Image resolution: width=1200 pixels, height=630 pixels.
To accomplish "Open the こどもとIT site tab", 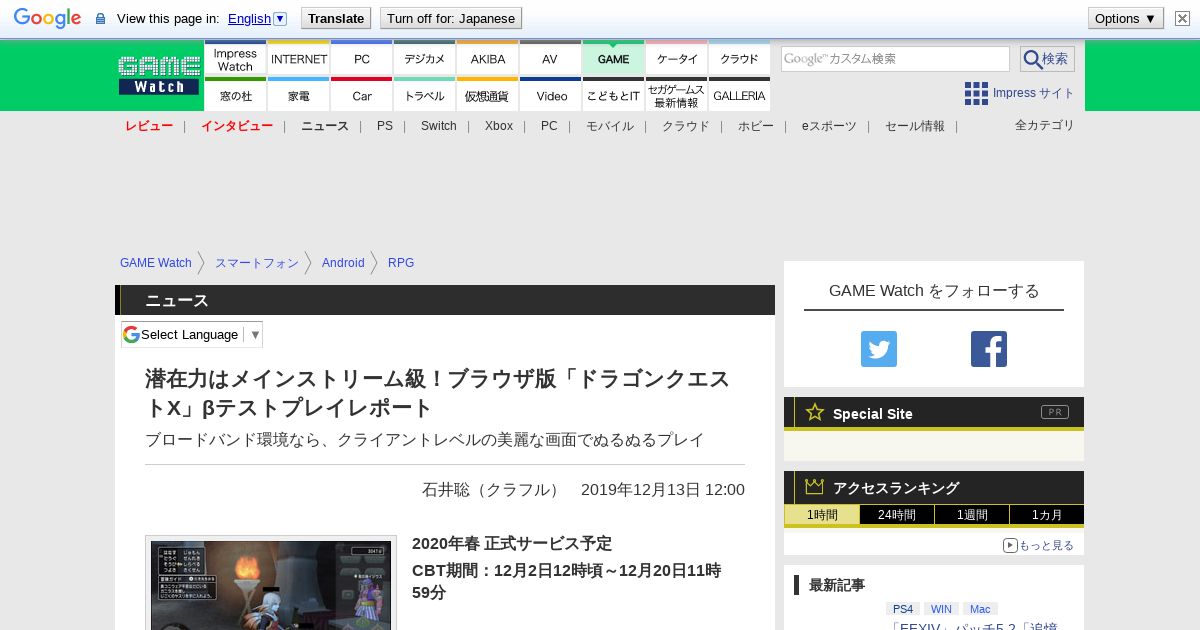I will coord(613,95).
